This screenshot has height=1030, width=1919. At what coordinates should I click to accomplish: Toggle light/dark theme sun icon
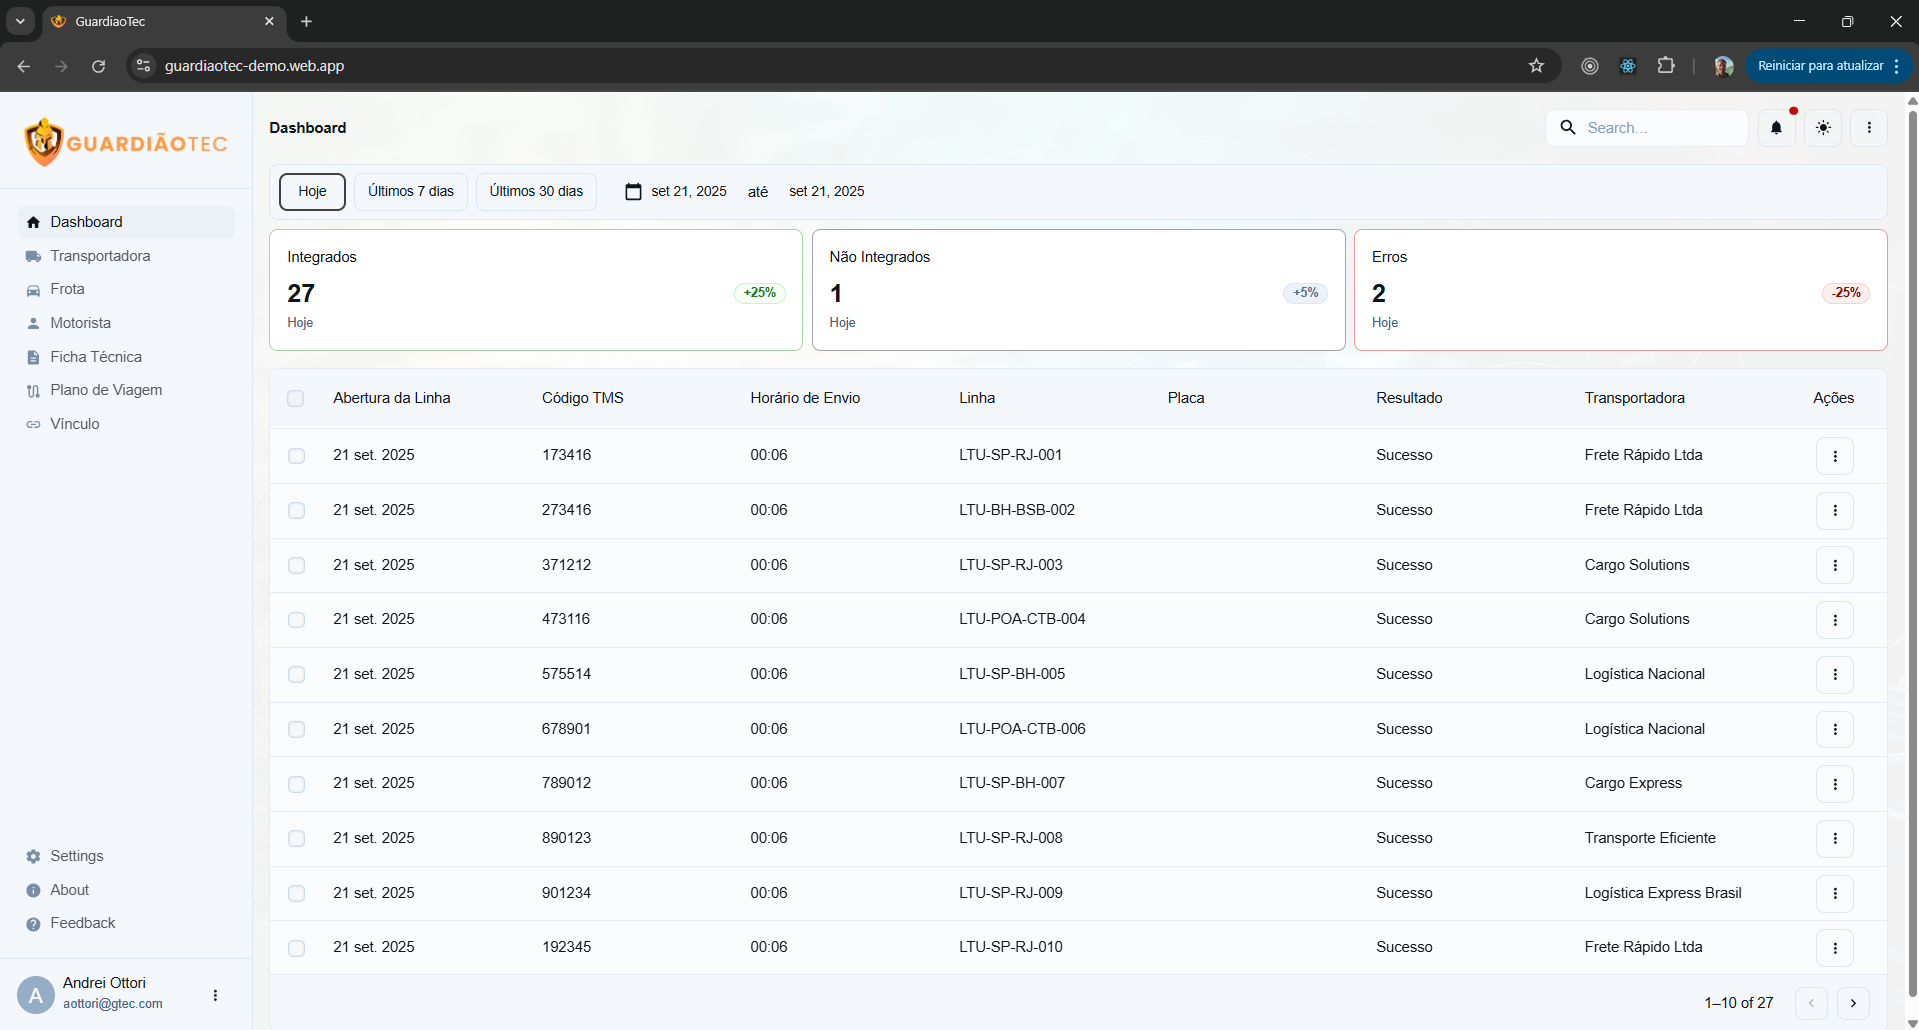pyautogui.click(x=1823, y=128)
